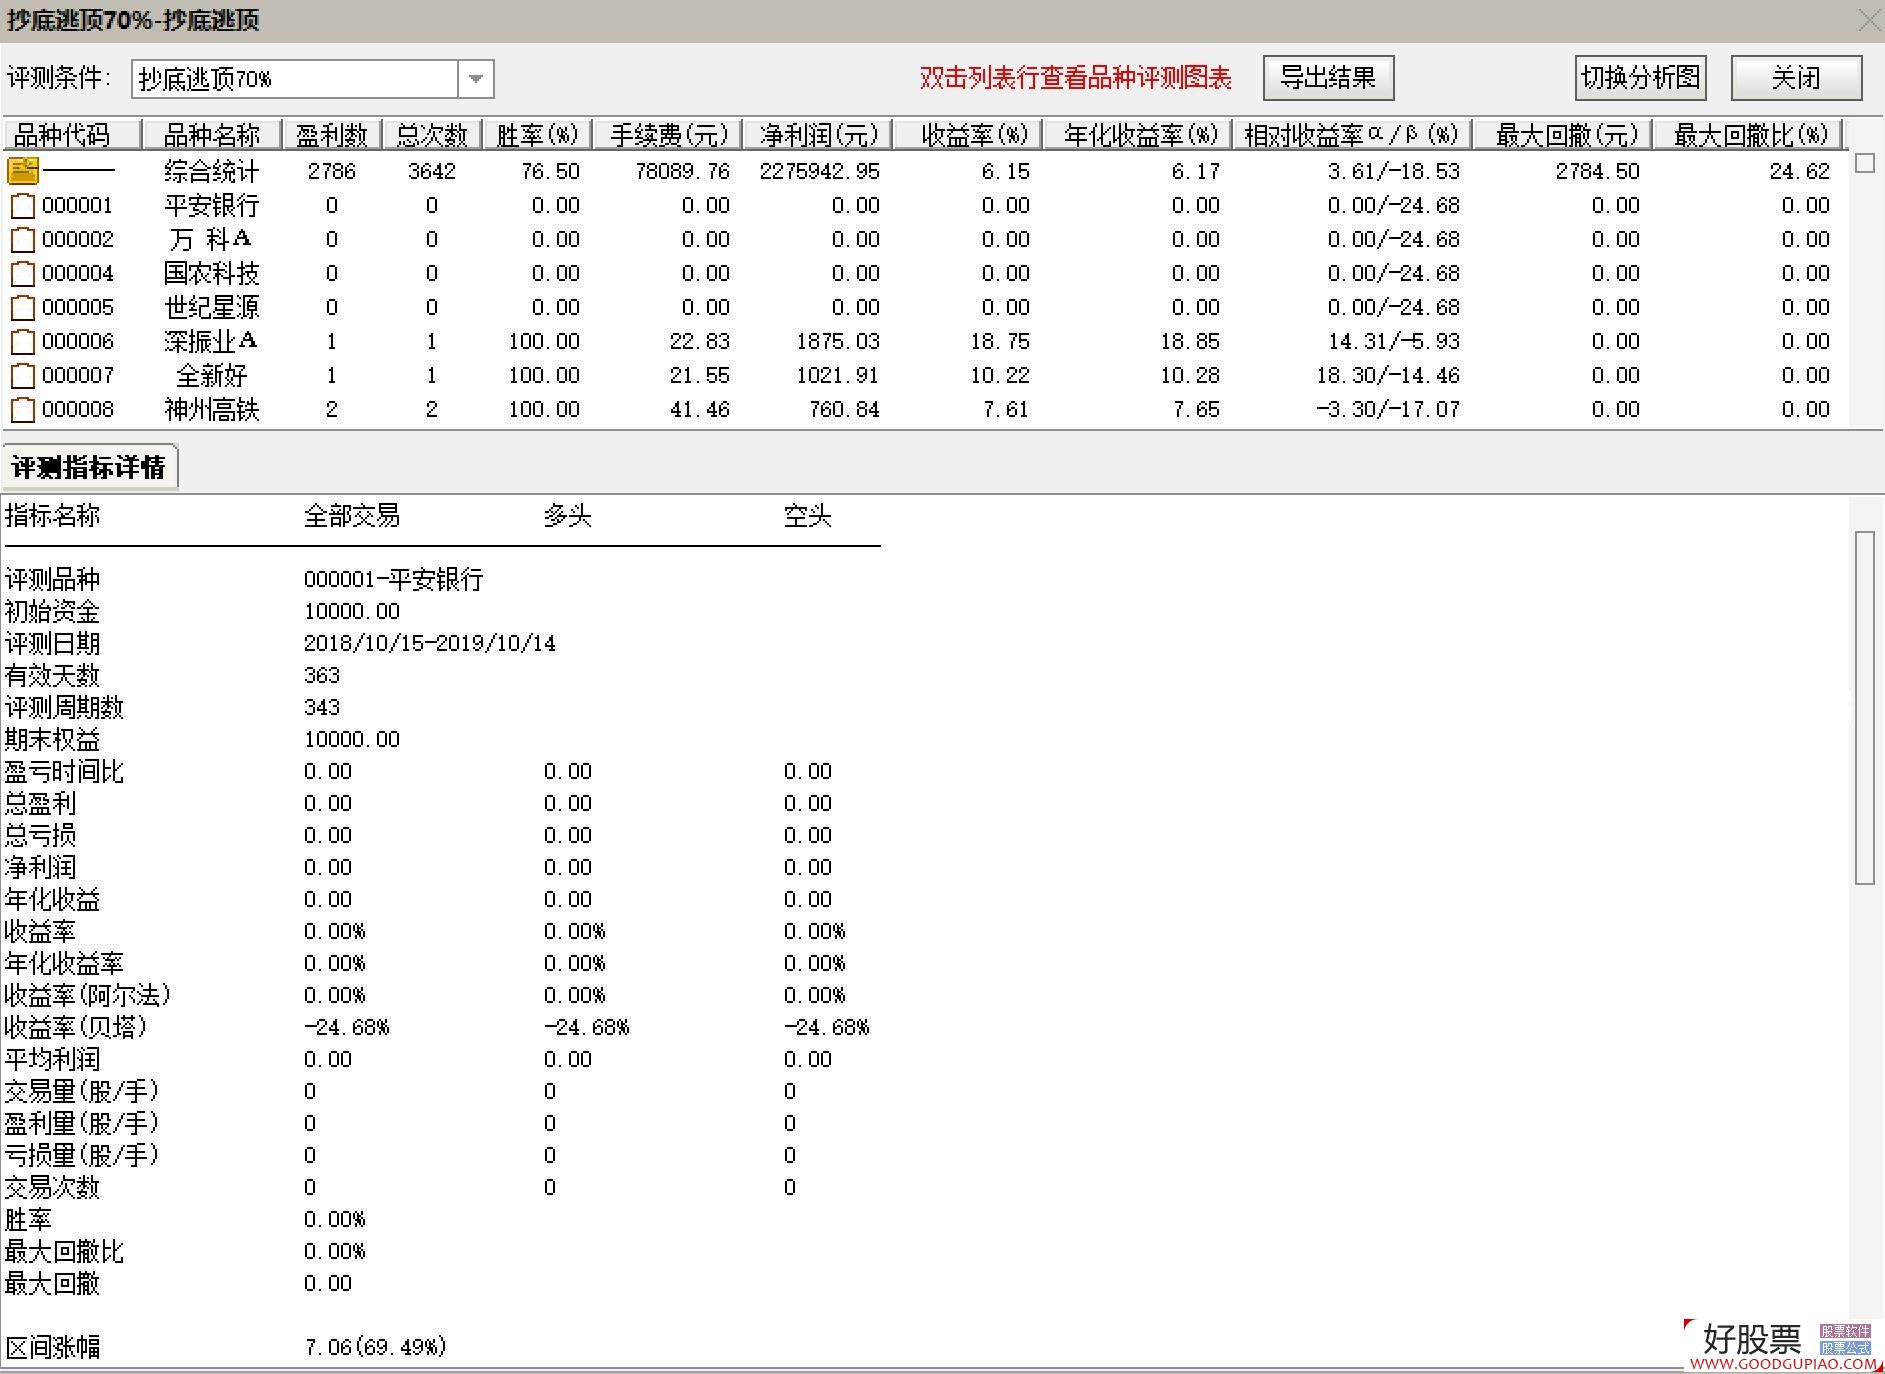Screen dimensions: 1885x1374
Task: Click net profit value 2275942.95
Action: coord(820,171)
